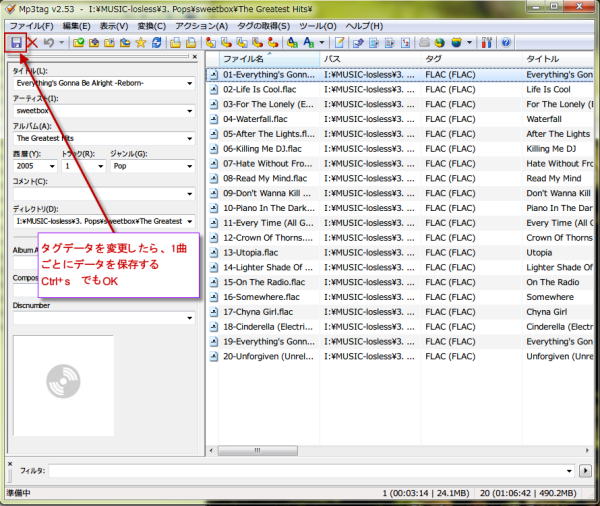This screenshot has height=506, width=600.
Task: Click the red X Remove tag icon
Action: pyautogui.click(x=33, y=43)
